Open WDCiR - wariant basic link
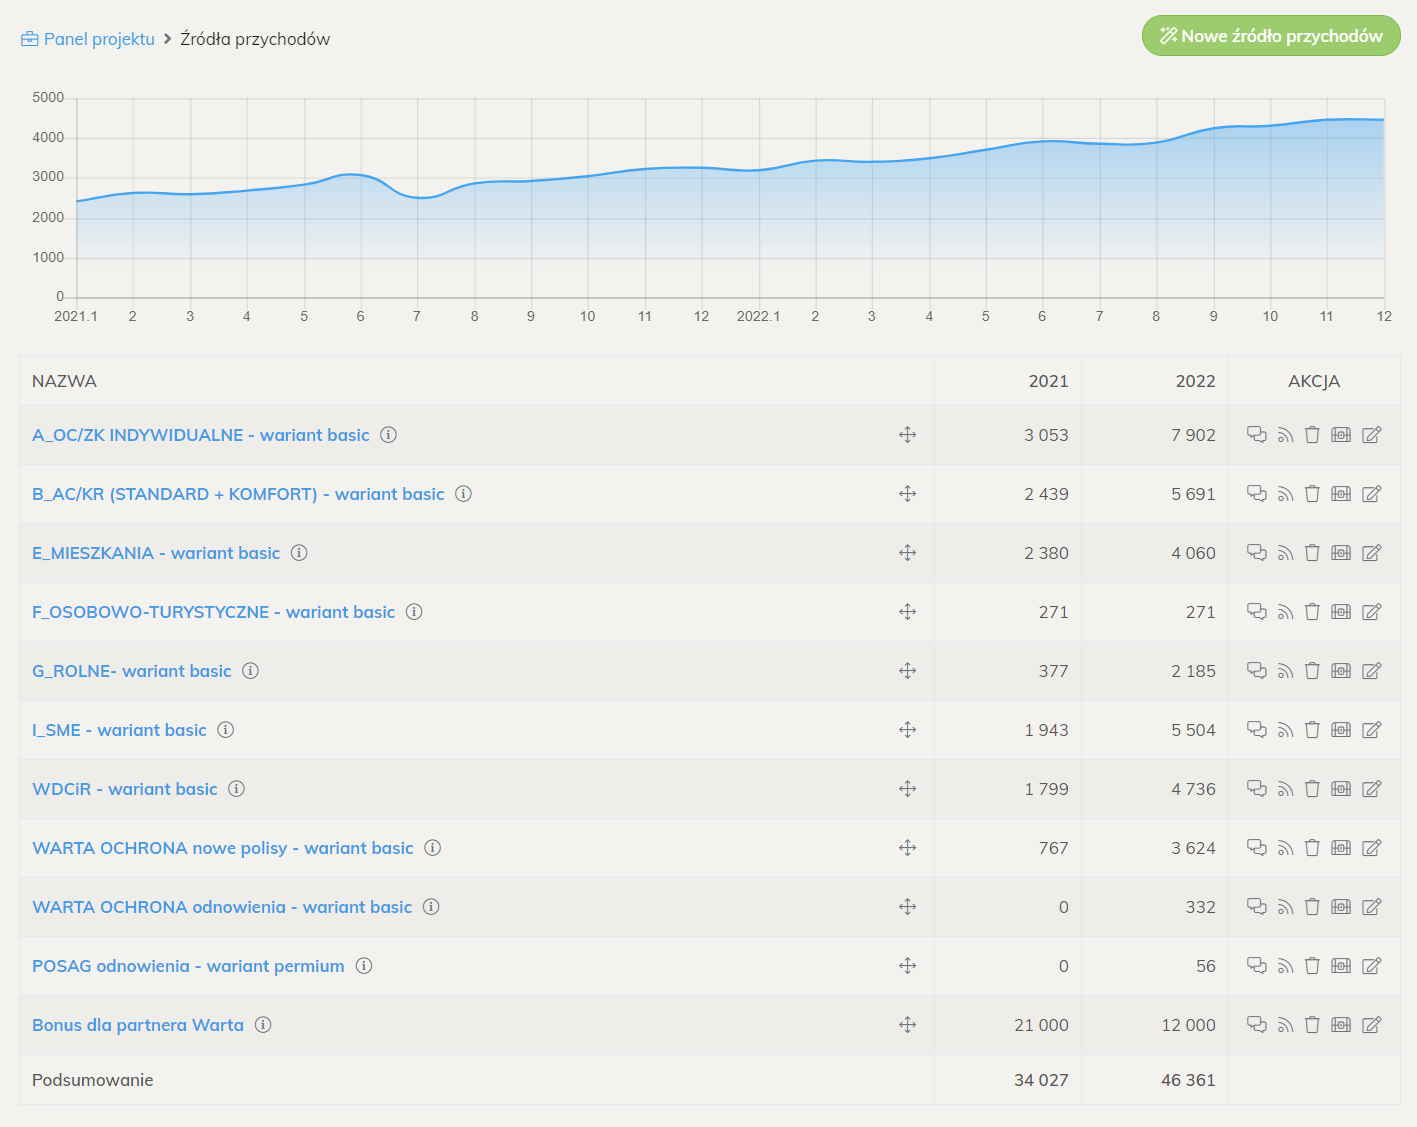This screenshot has height=1127, width=1417. click(125, 789)
